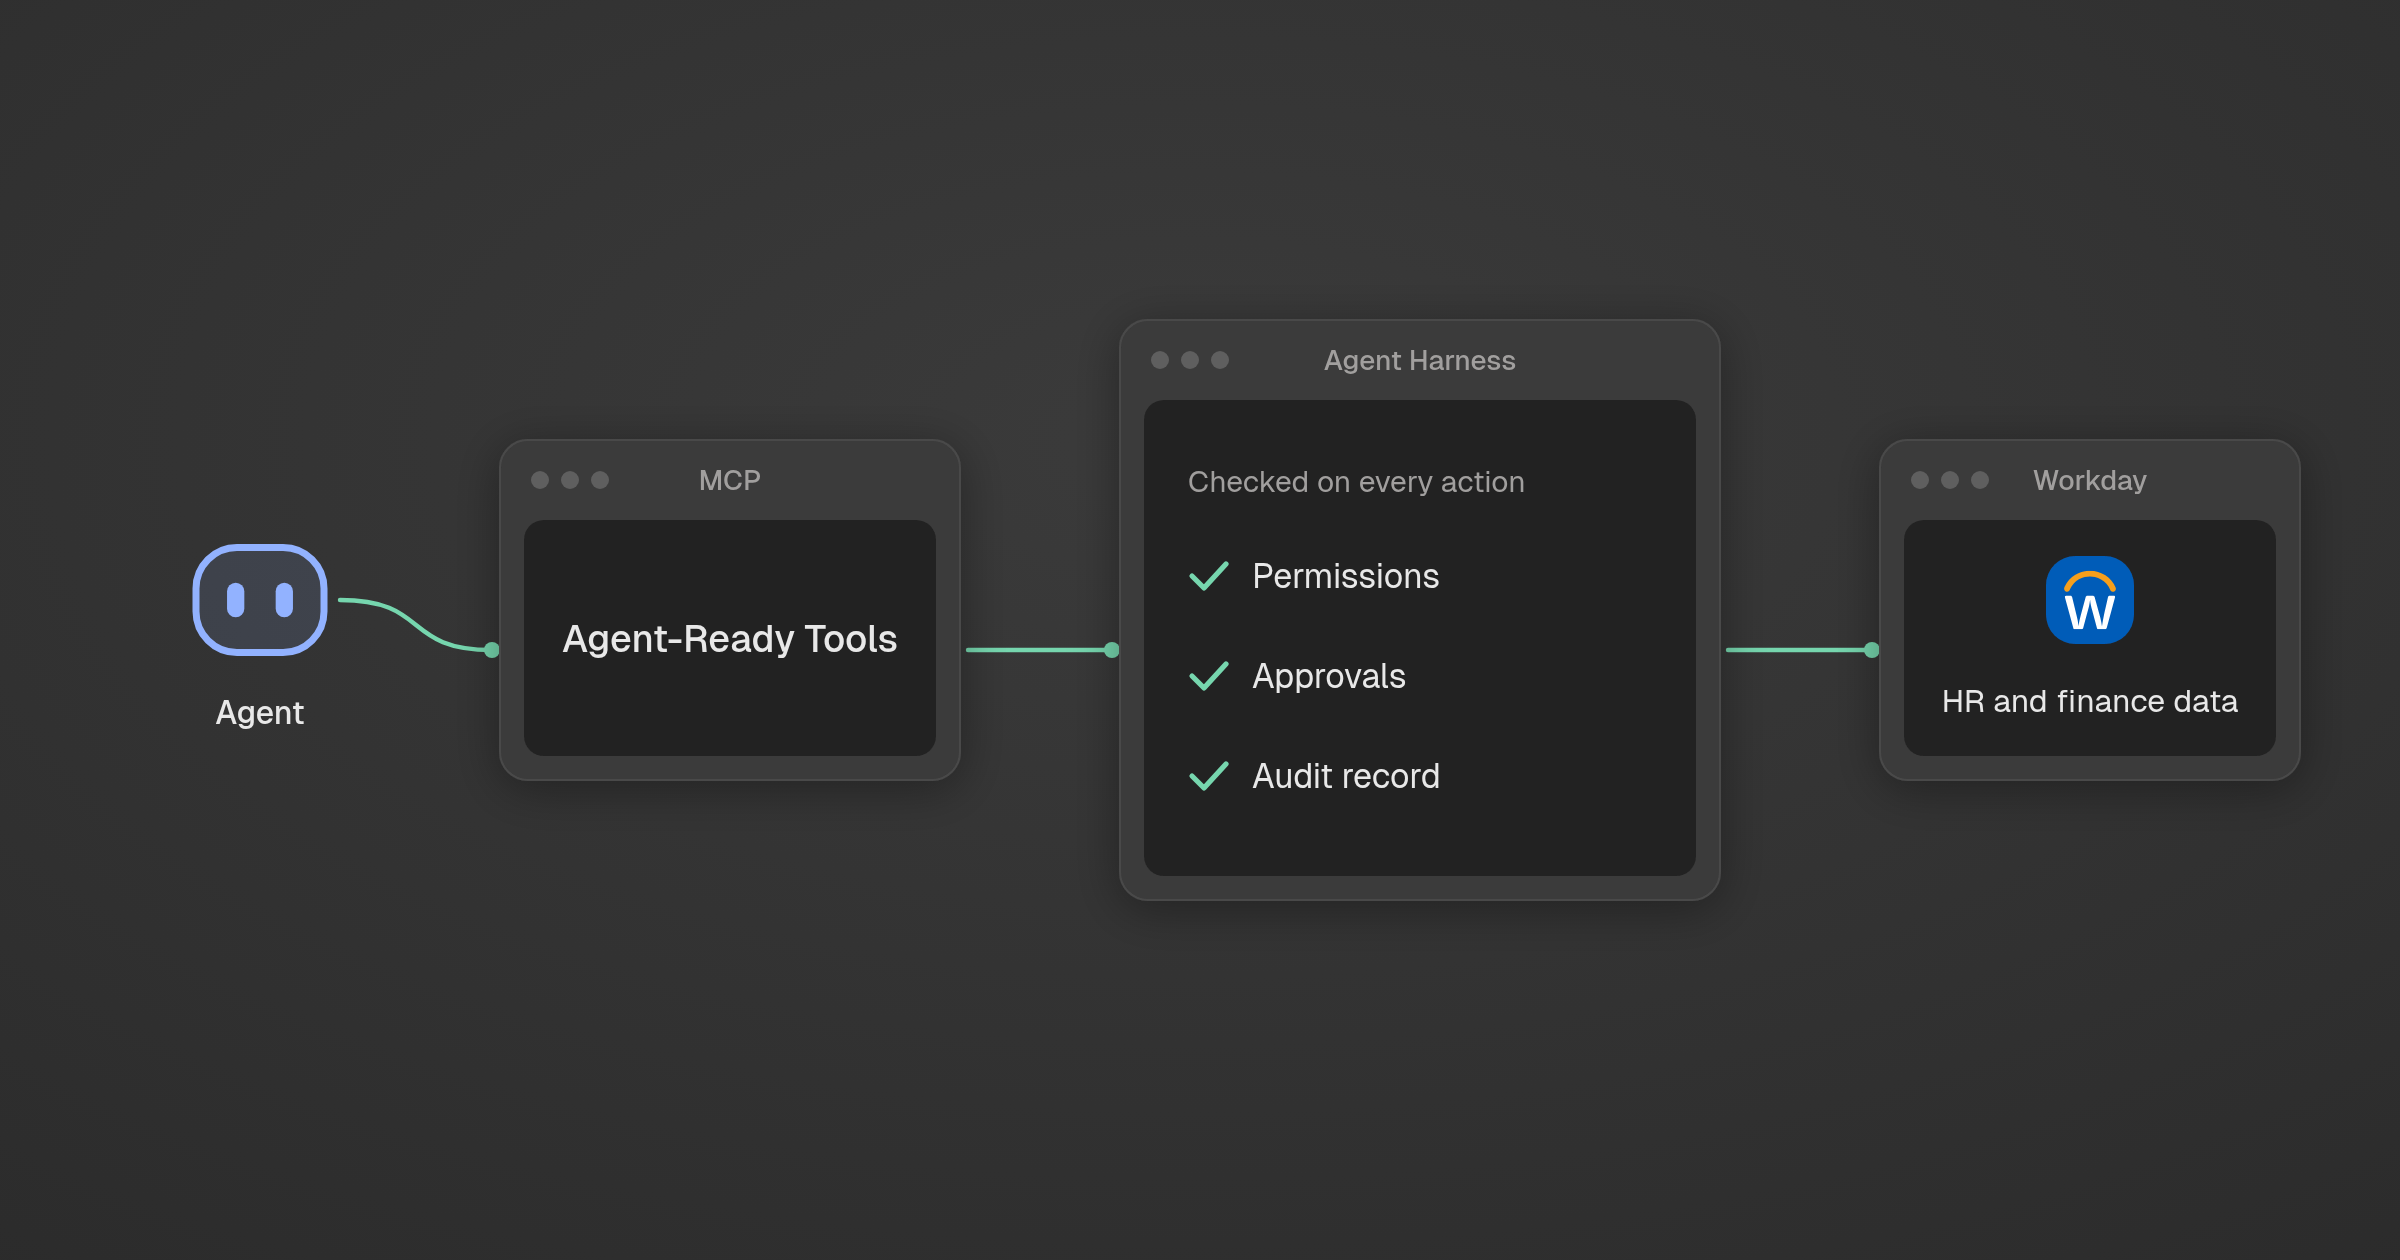Click the connector dot on Agent Harness edge
This screenshot has height=1260, width=2400.
pyautogui.click(x=1112, y=650)
